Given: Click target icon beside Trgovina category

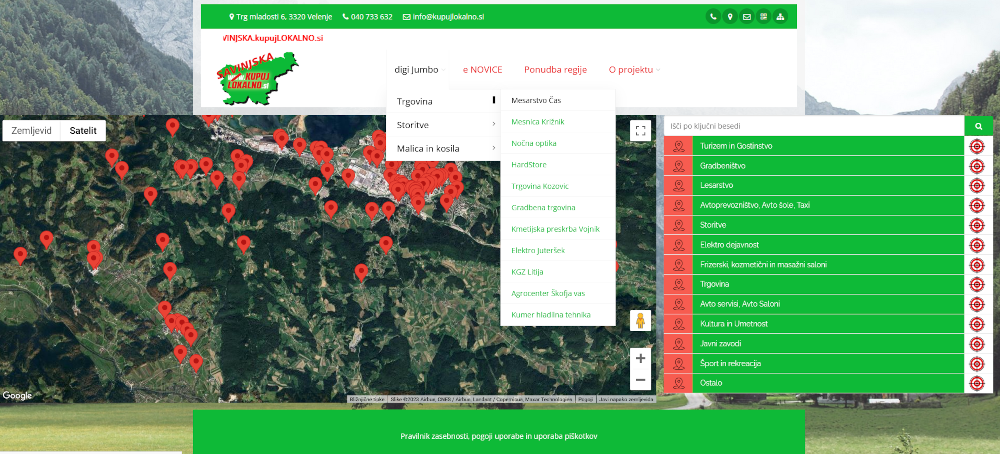Looking at the screenshot, I should [976, 284].
